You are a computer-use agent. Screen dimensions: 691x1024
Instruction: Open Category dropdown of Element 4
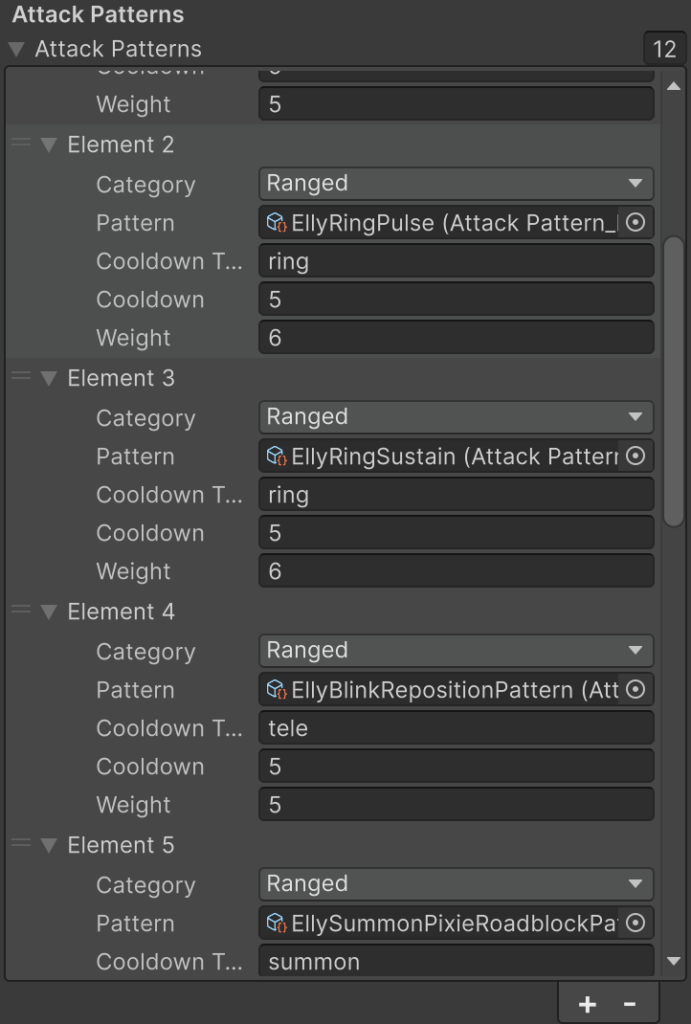point(456,651)
